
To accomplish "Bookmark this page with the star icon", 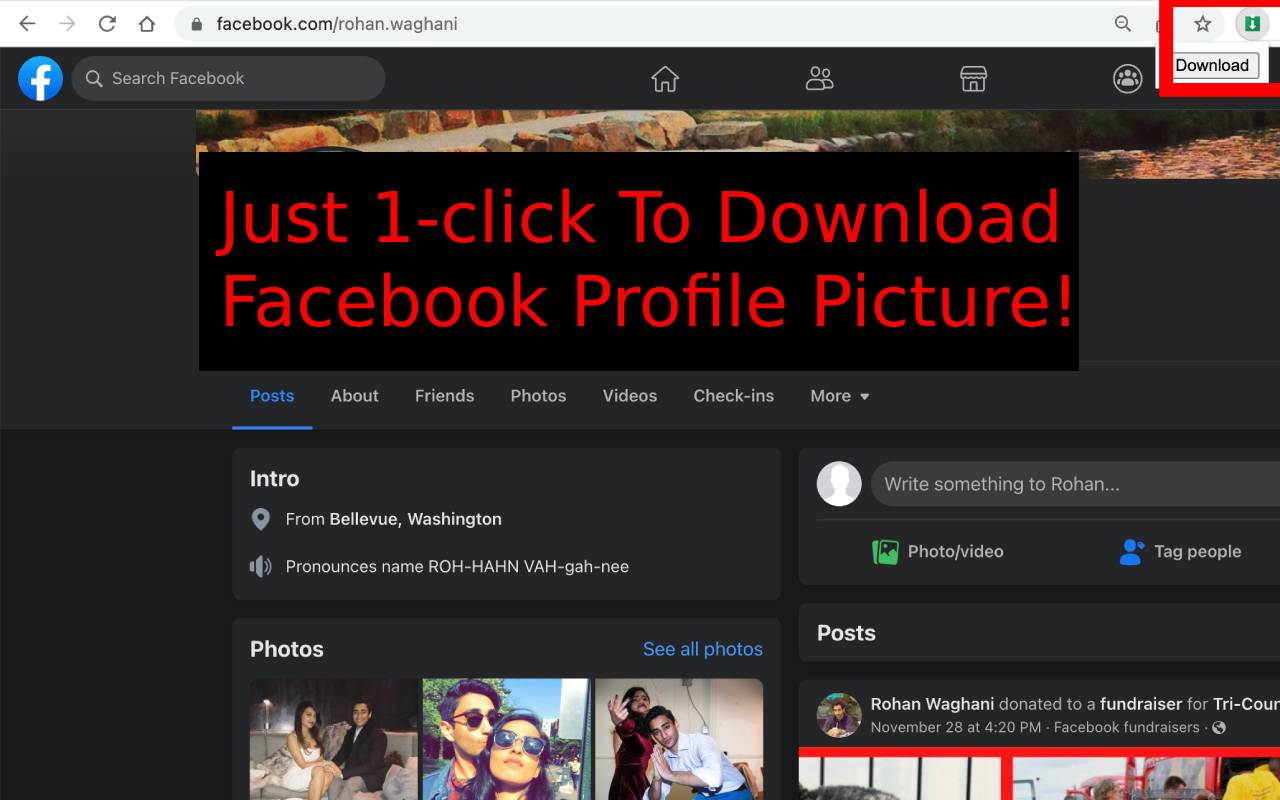I will (1201, 22).
